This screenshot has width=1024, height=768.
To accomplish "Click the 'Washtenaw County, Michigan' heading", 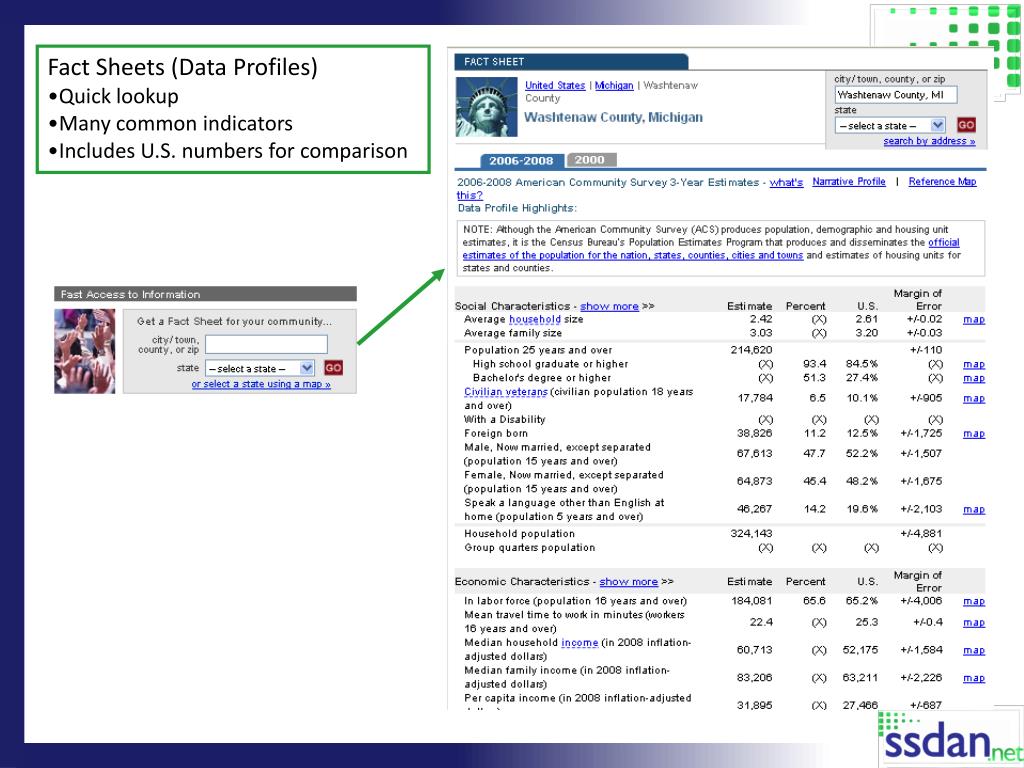I will (x=614, y=118).
